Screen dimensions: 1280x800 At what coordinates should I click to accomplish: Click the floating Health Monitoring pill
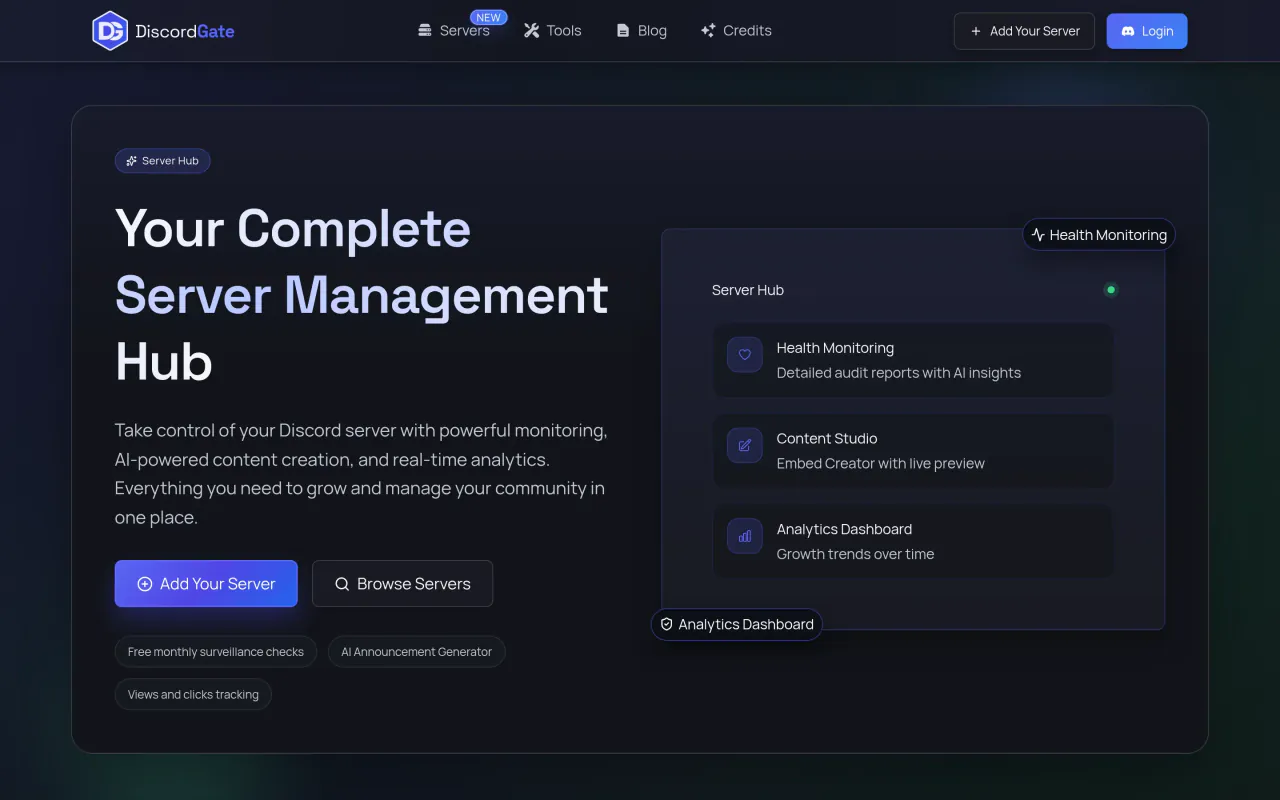point(1099,235)
